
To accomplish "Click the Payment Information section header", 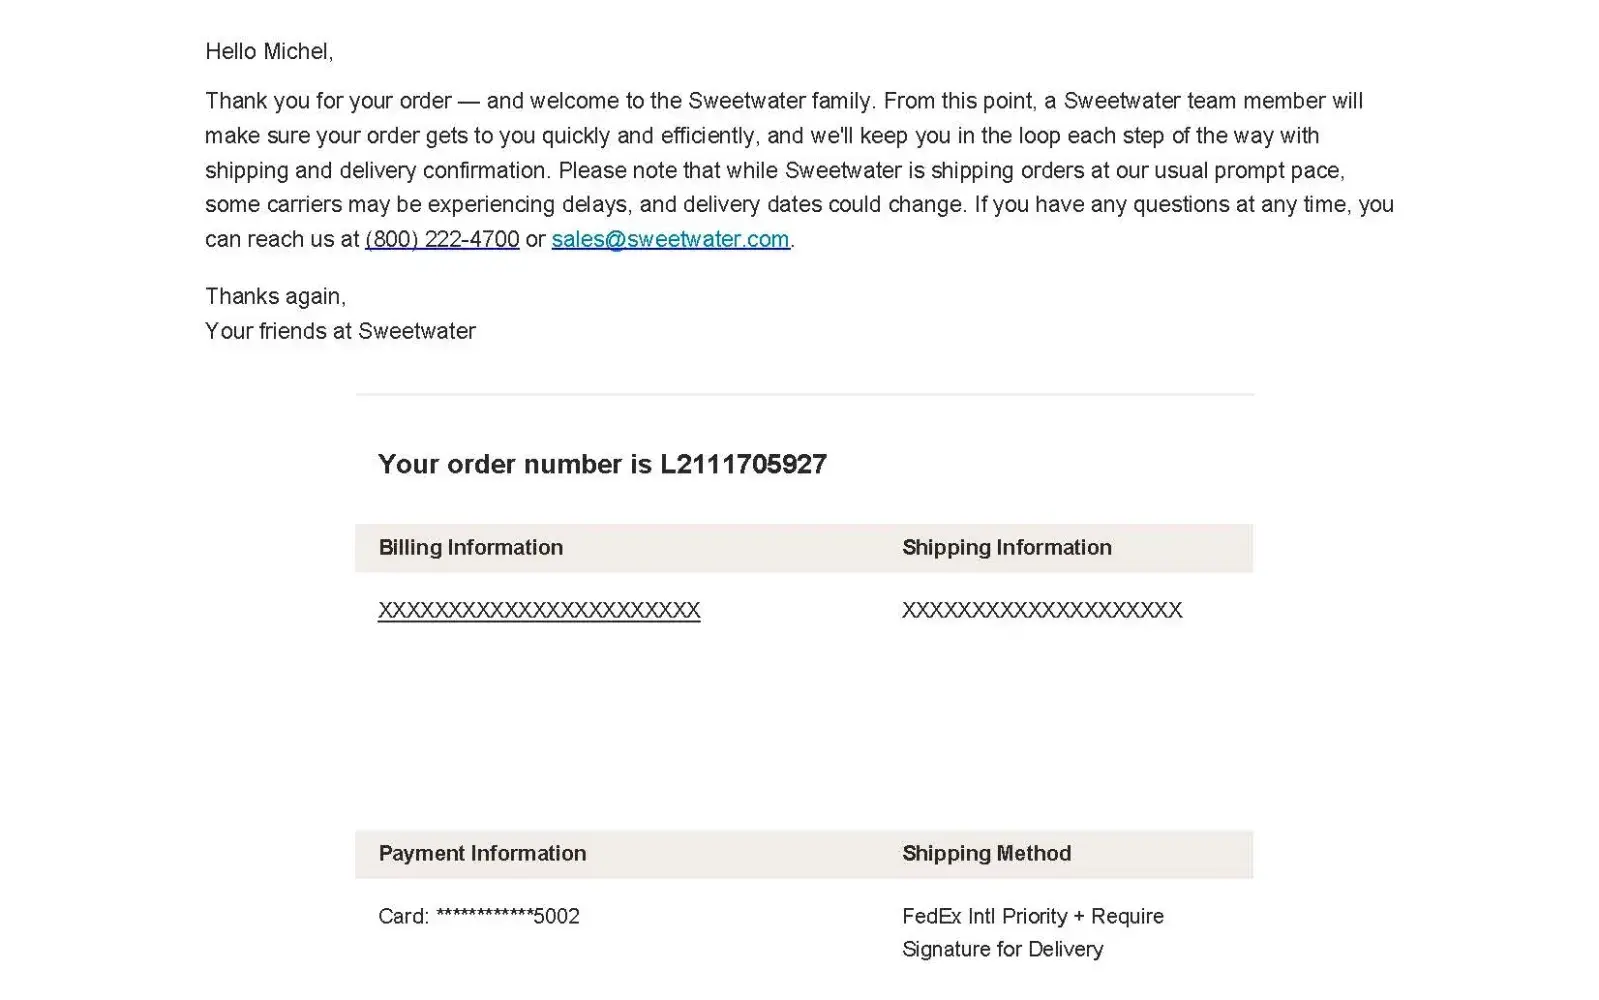I will coord(482,853).
